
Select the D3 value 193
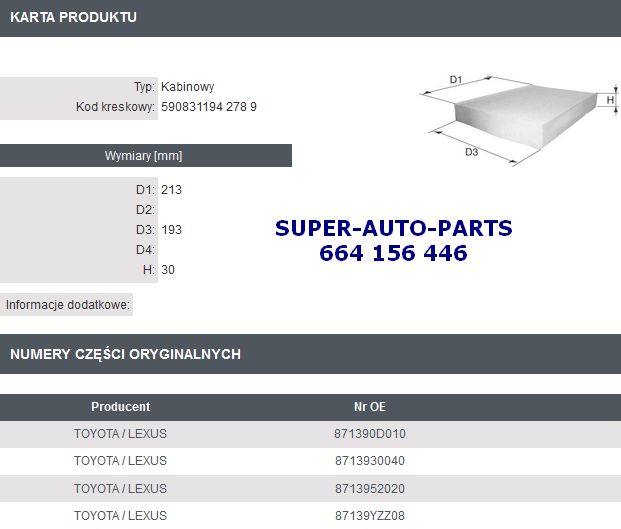(x=171, y=230)
